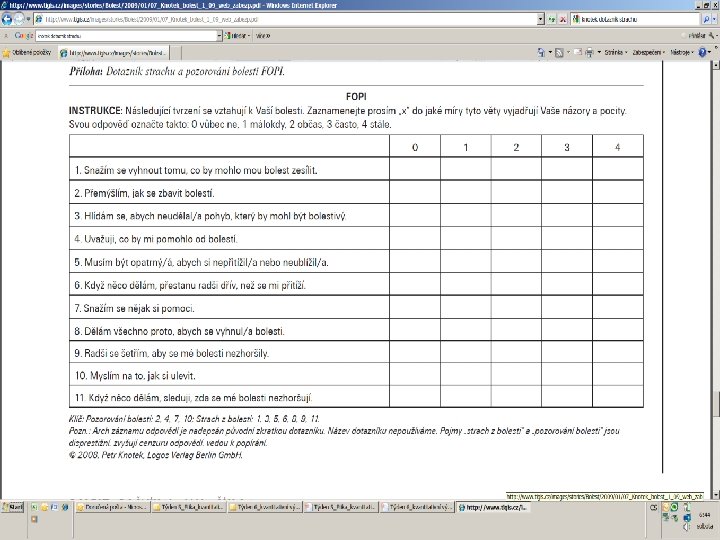Click the vertical scrollbar thumb
Screen dimensions: 720x540
pos(715,403)
